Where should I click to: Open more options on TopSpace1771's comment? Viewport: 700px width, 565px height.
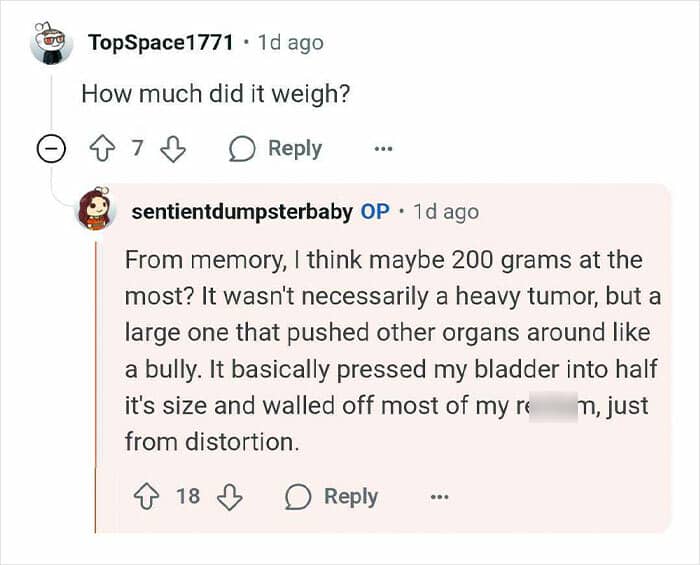click(383, 149)
